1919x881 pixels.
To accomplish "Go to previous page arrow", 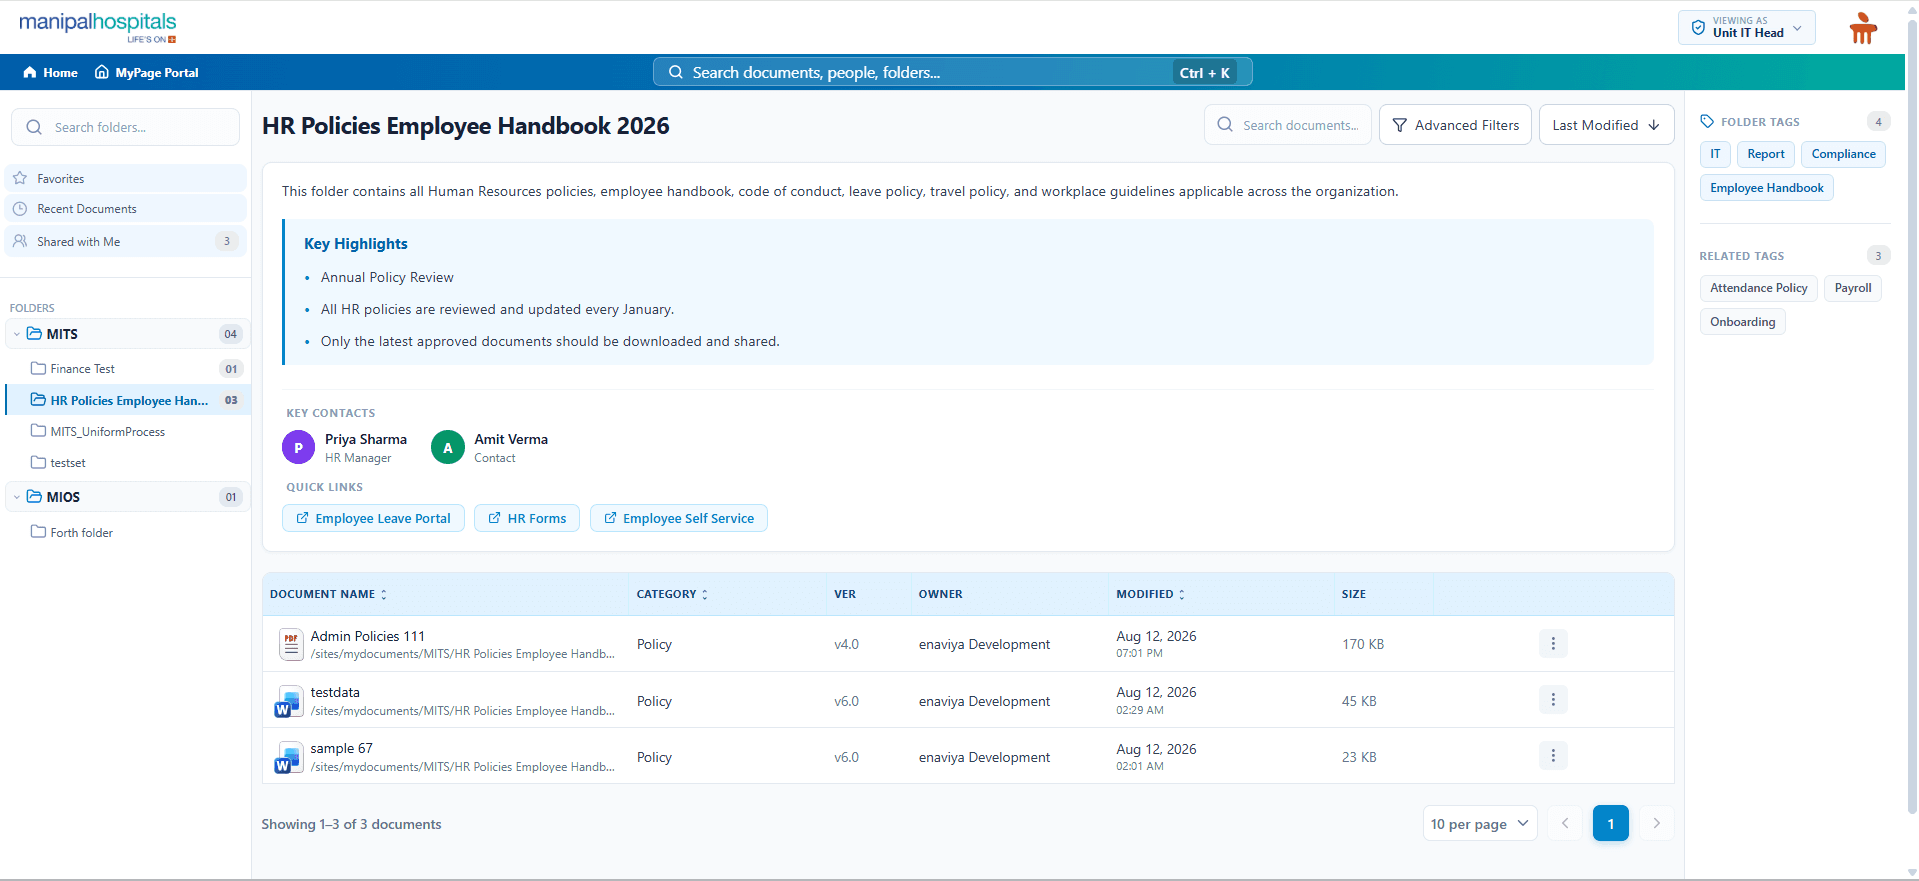I will pyautogui.click(x=1565, y=823).
